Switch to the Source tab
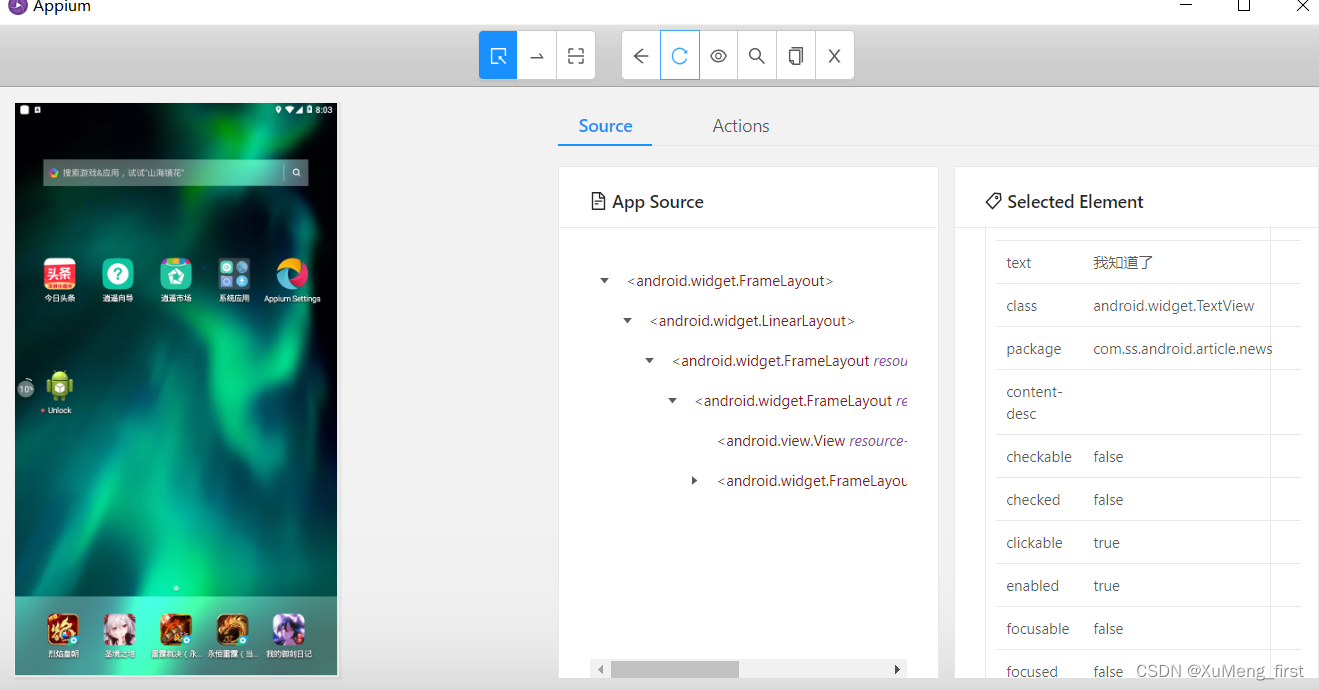The width and height of the screenshot is (1319, 690). click(x=604, y=126)
